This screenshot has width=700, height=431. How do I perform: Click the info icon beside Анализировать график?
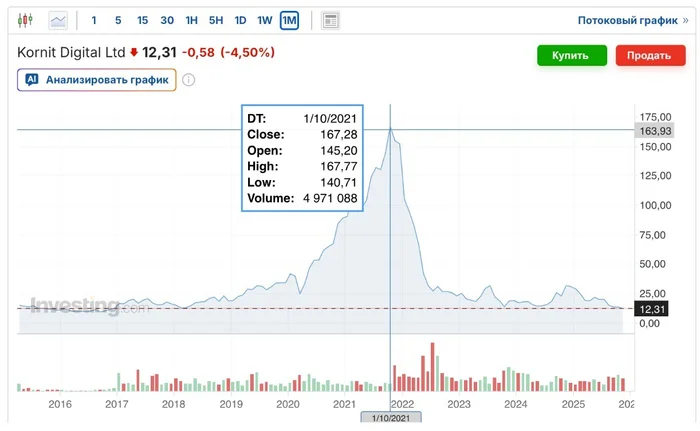(188, 80)
